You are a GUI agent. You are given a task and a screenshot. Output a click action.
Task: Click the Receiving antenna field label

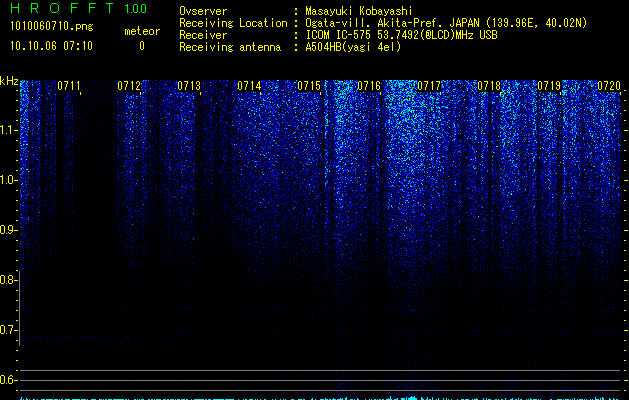point(230,47)
